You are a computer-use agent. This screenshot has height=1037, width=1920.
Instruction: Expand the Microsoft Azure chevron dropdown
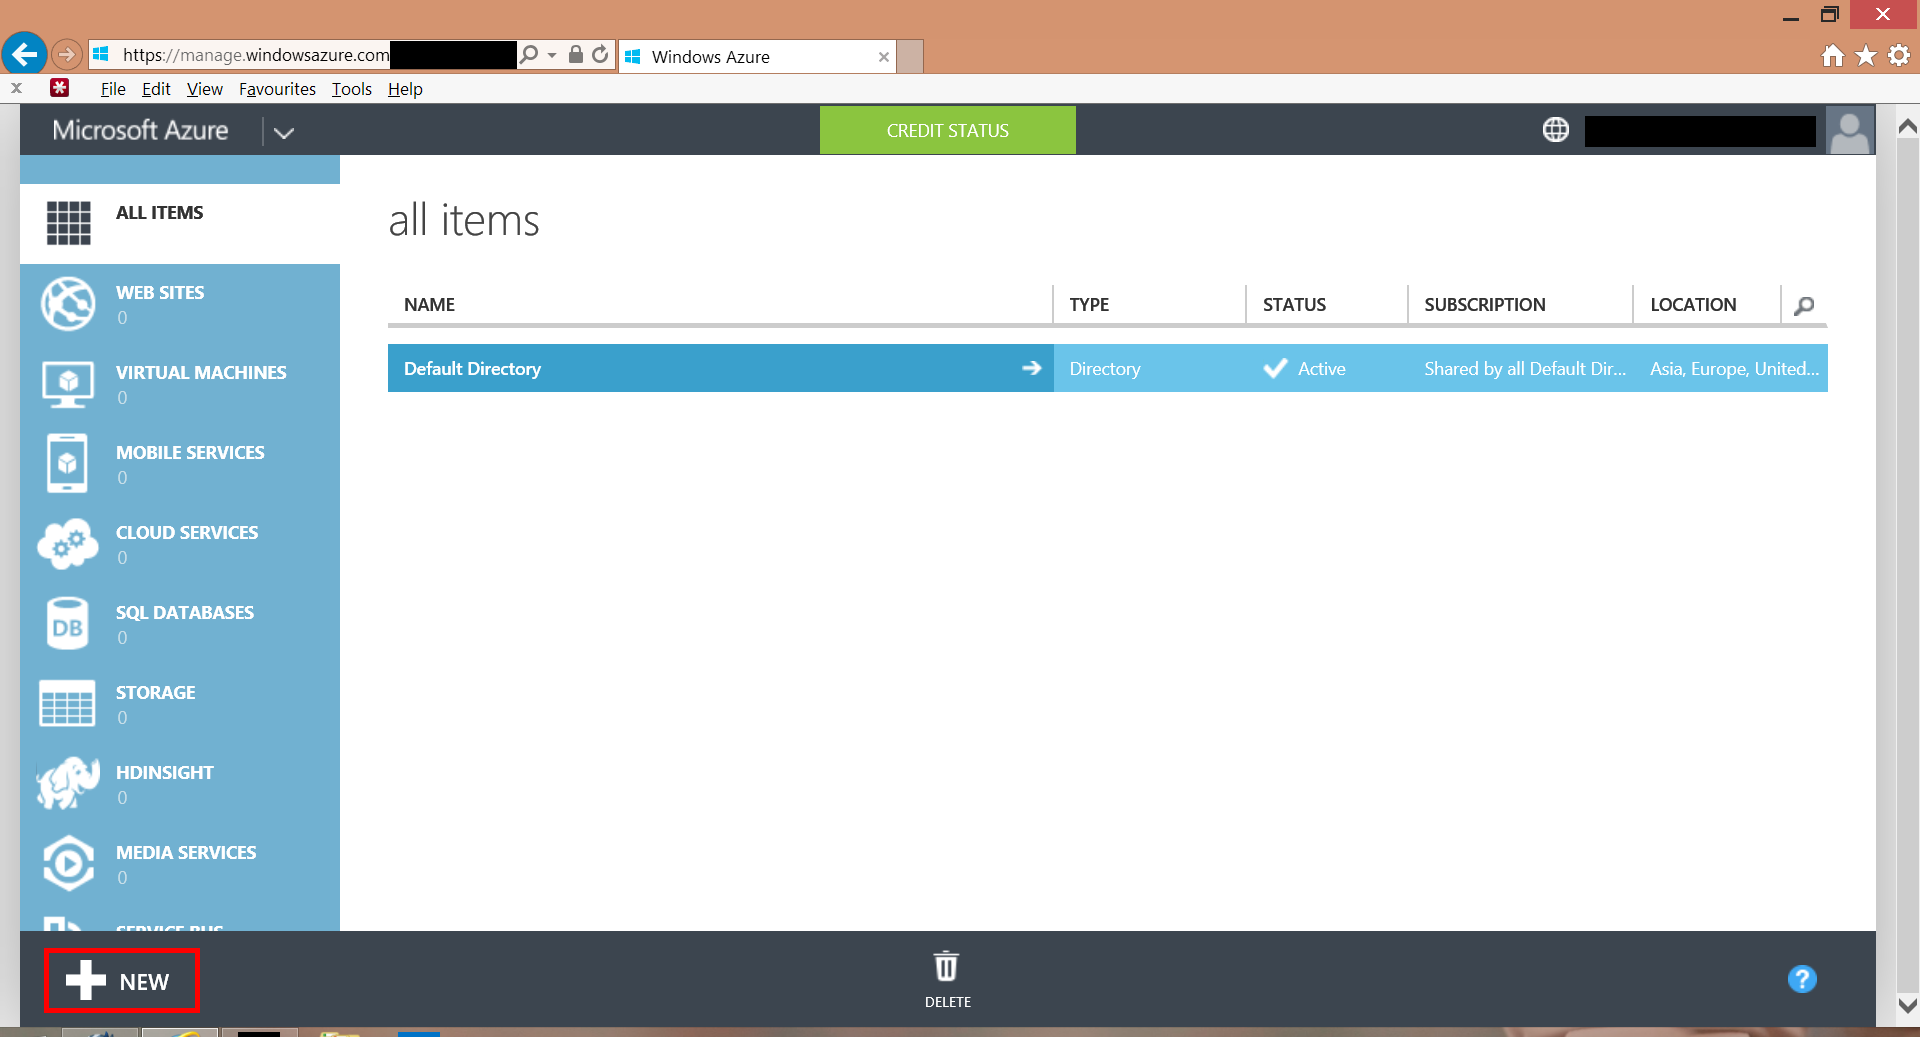pos(284,132)
